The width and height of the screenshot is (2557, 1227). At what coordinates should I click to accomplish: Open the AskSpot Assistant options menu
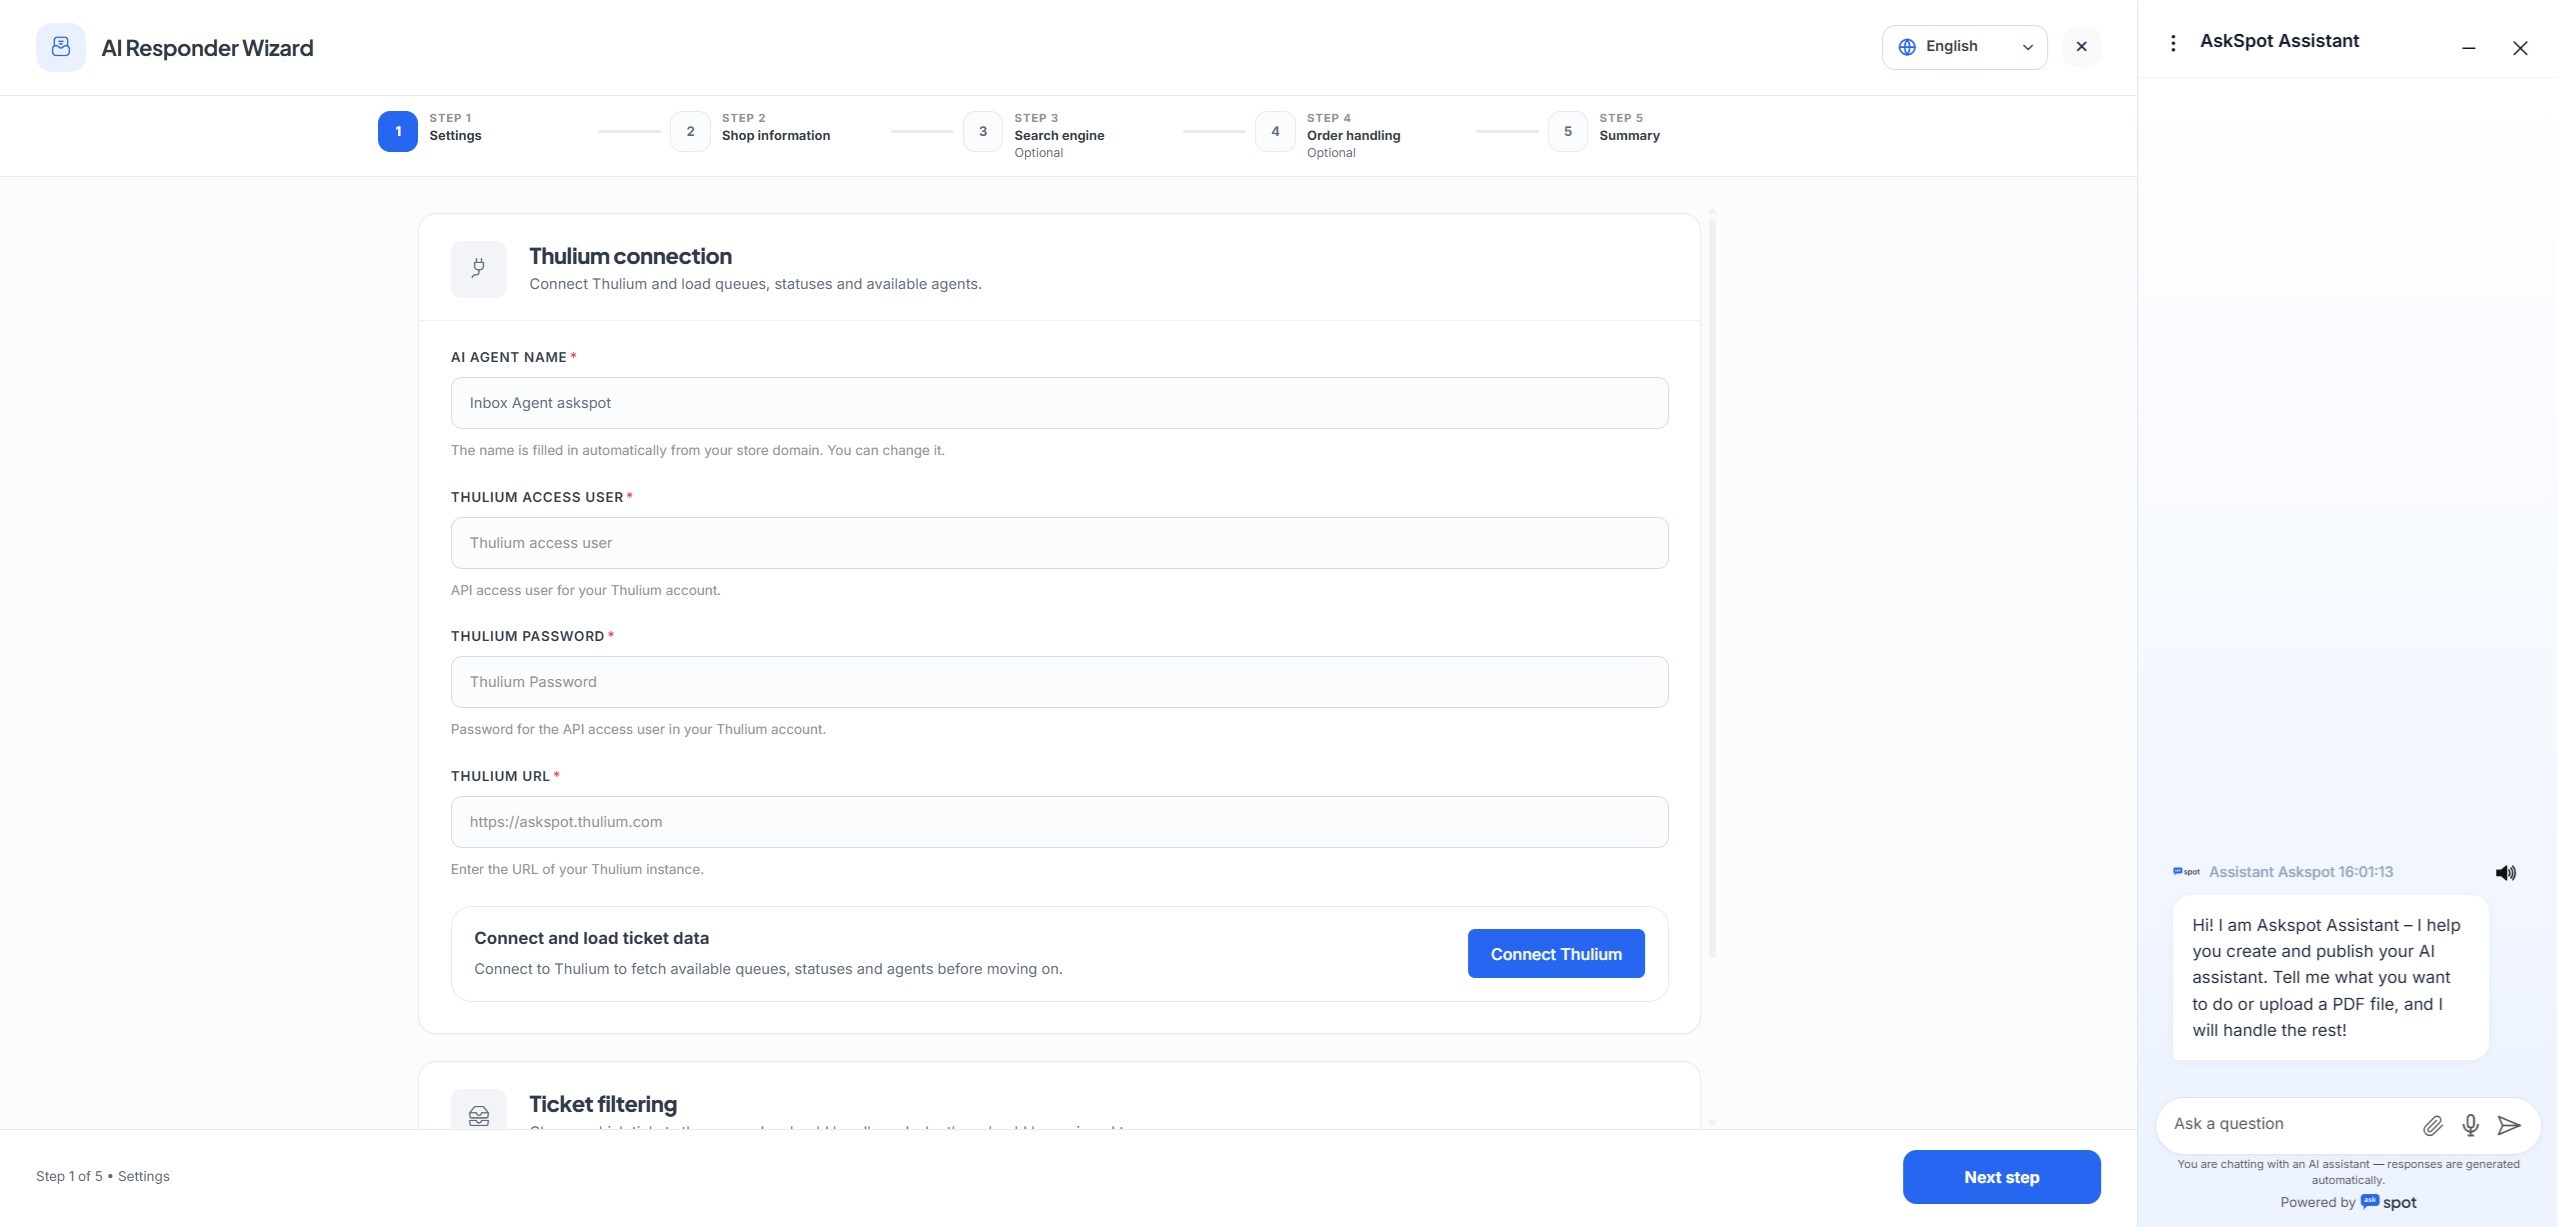(2173, 43)
